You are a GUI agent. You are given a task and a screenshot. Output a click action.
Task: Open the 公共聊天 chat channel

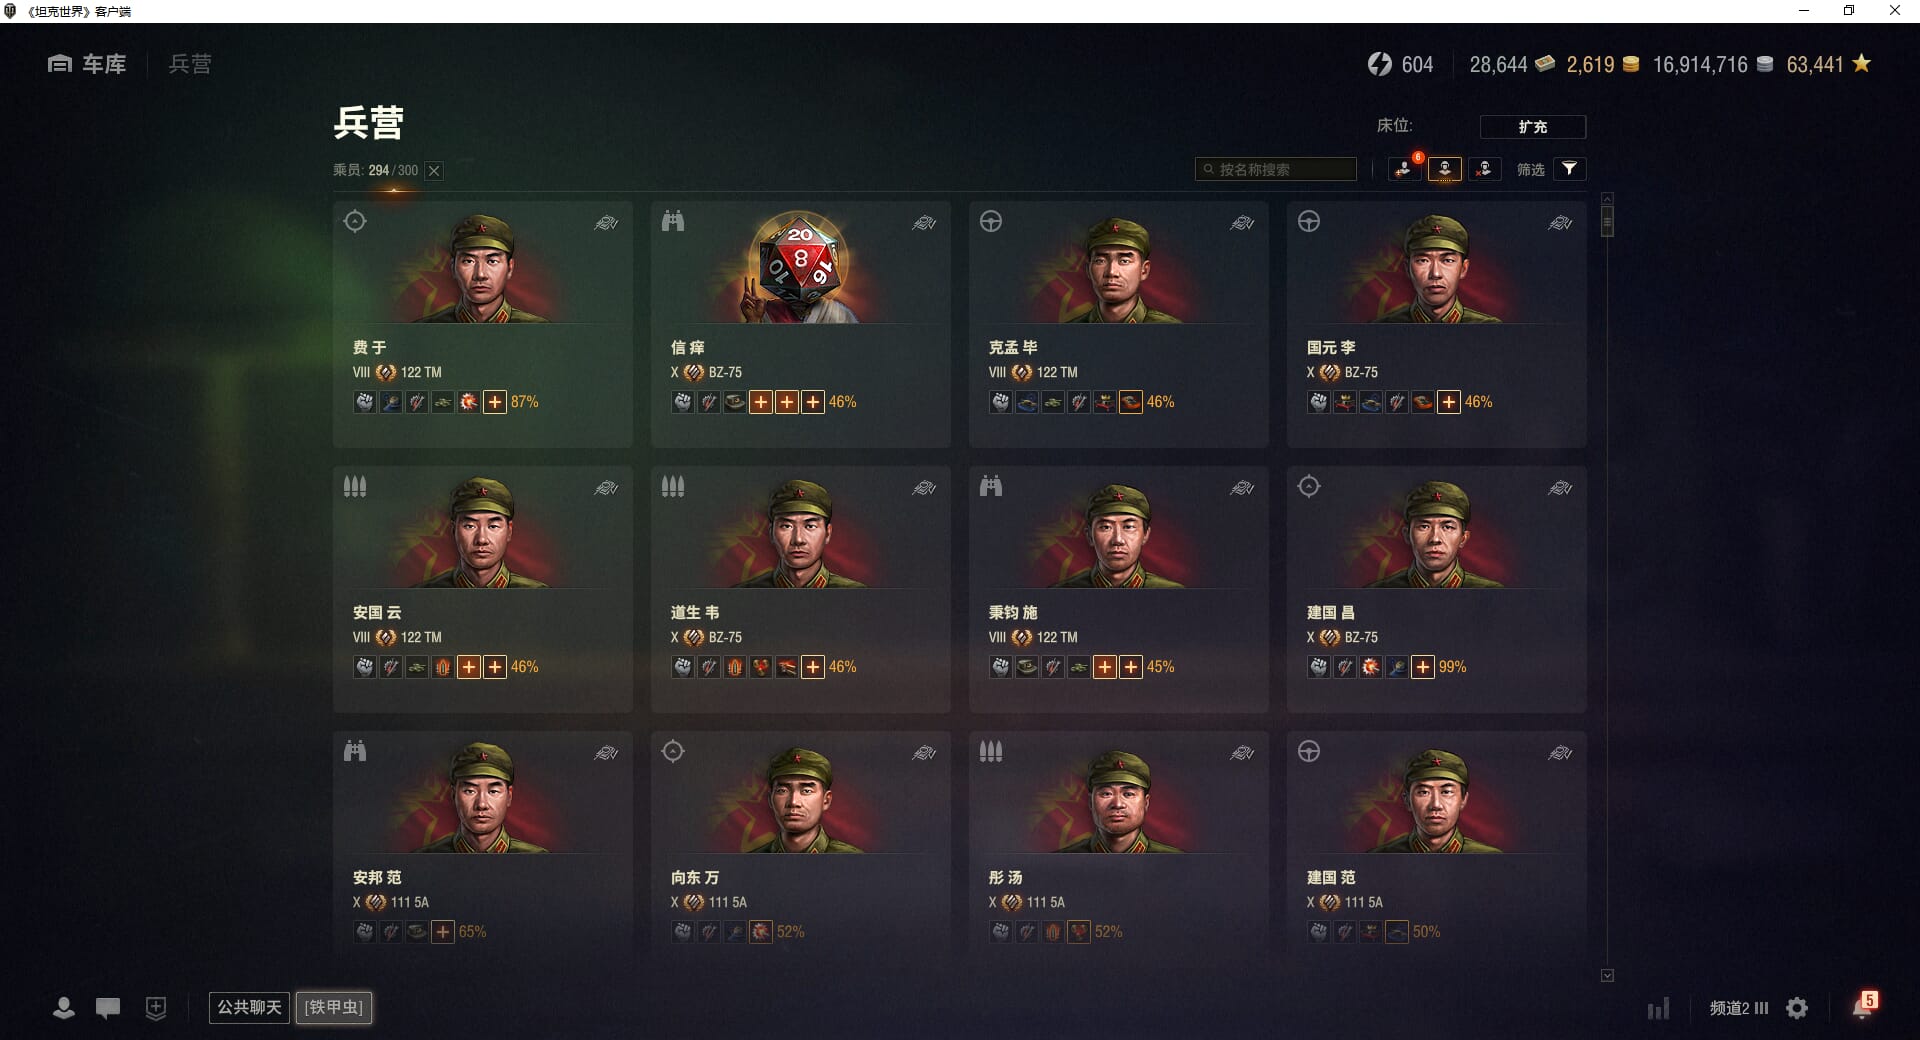[x=249, y=1007]
